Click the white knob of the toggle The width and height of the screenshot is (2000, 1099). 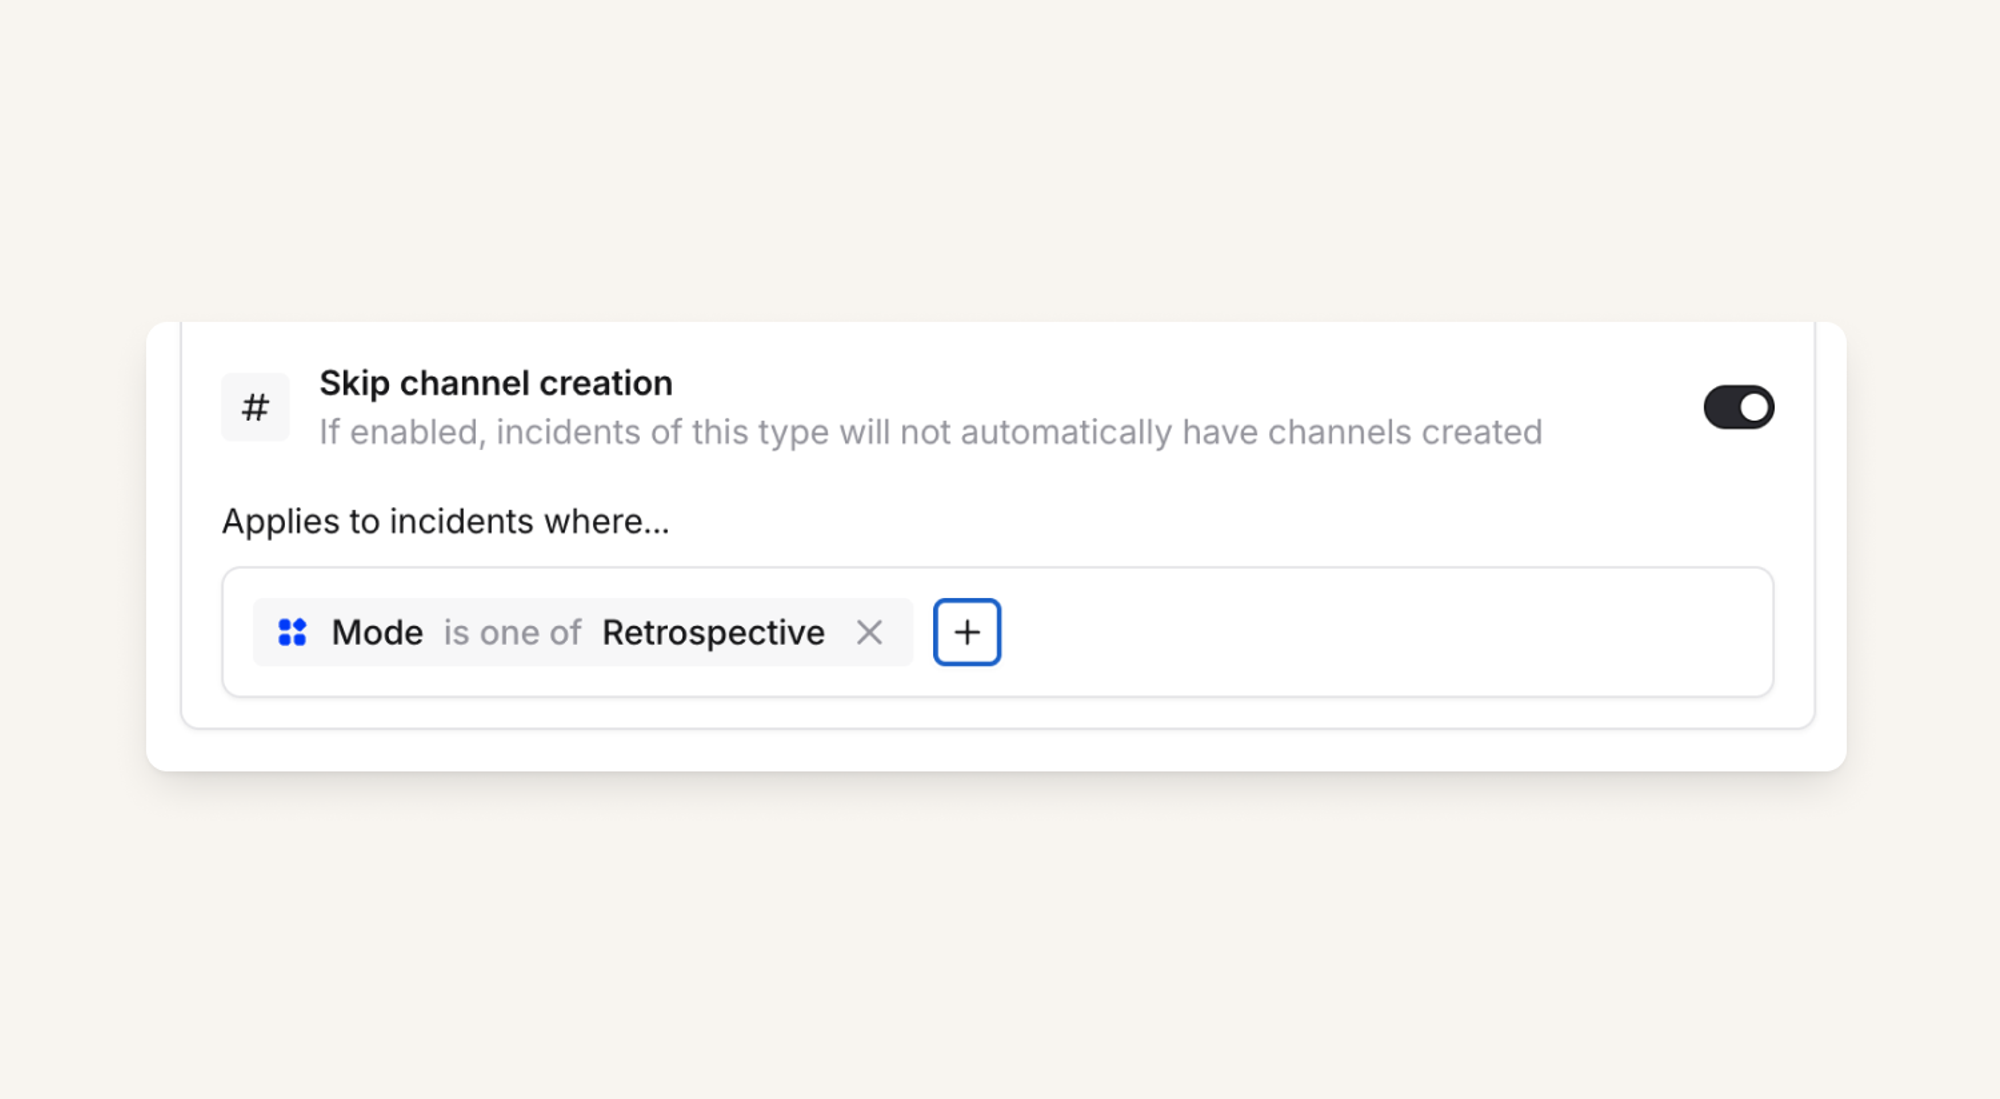click(x=1754, y=407)
